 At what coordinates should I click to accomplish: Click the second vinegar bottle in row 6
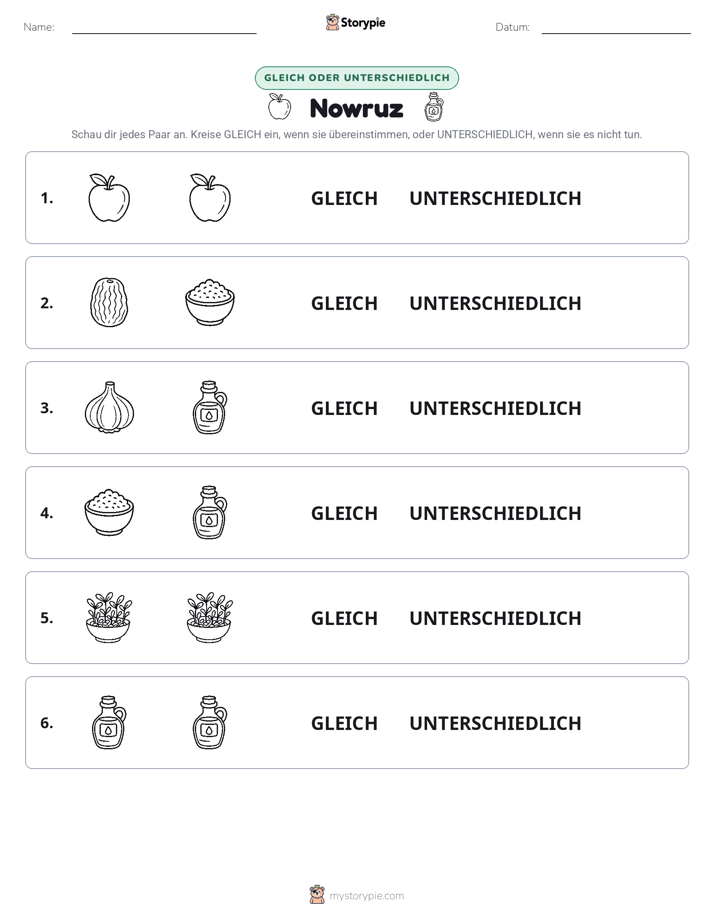210,722
